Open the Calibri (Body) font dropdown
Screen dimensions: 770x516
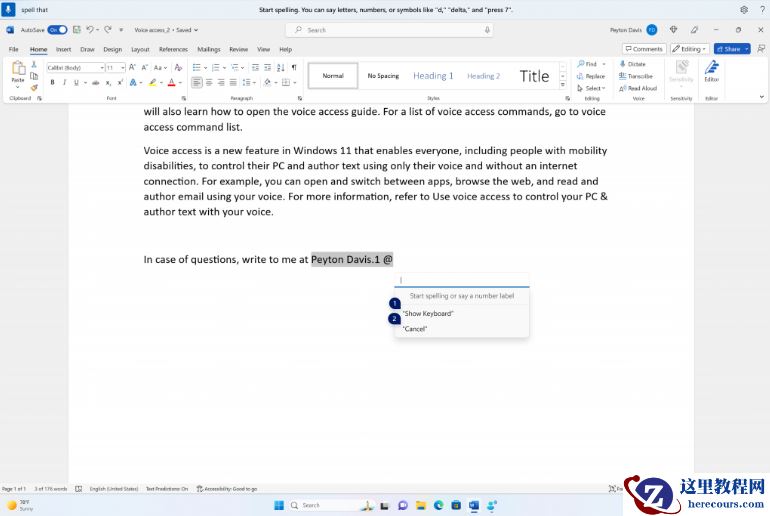(102, 68)
